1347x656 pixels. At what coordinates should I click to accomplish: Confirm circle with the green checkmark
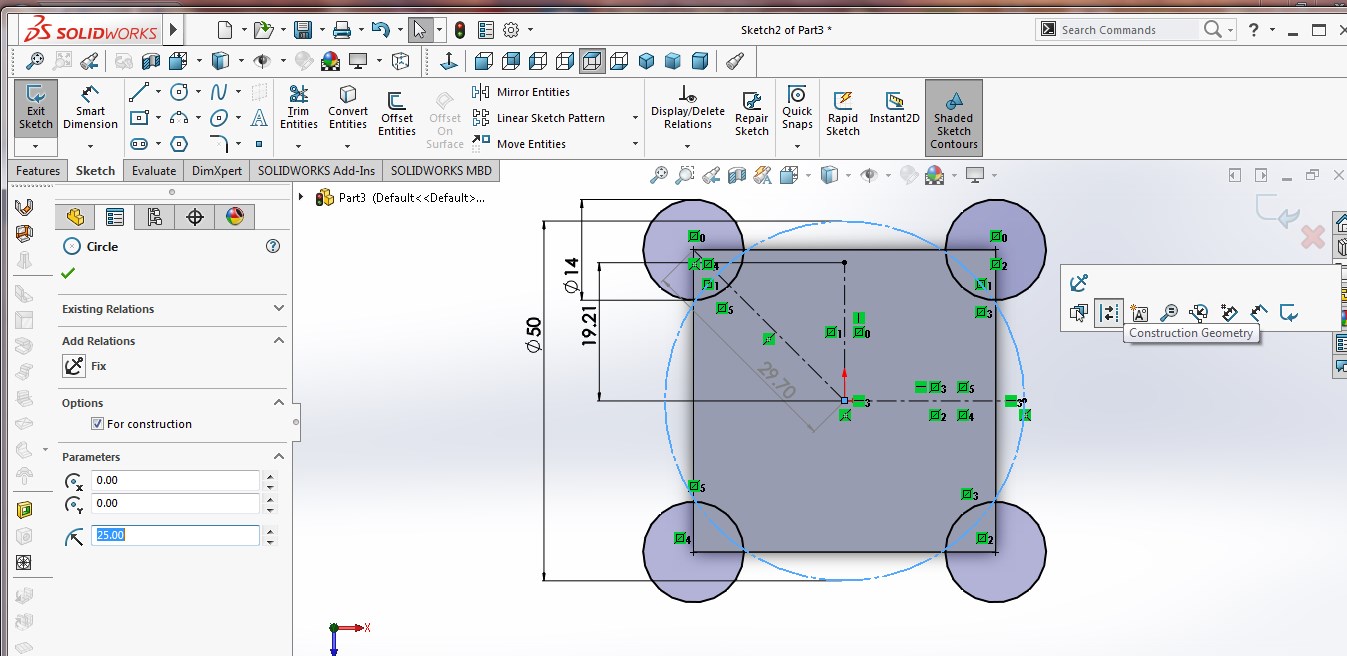68,273
